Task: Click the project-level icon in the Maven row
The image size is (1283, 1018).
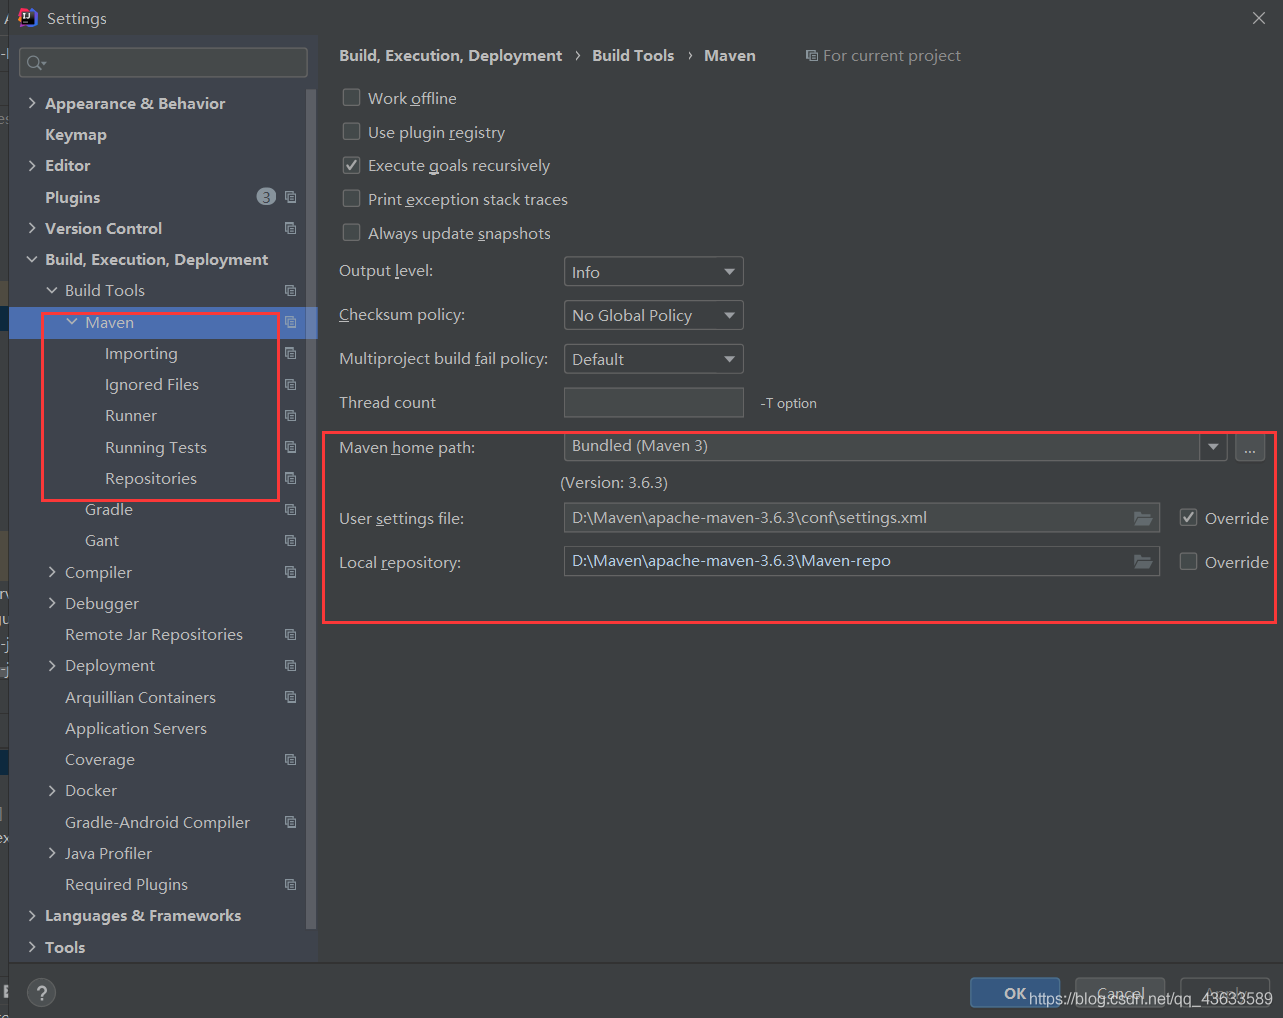Action: [290, 322]
